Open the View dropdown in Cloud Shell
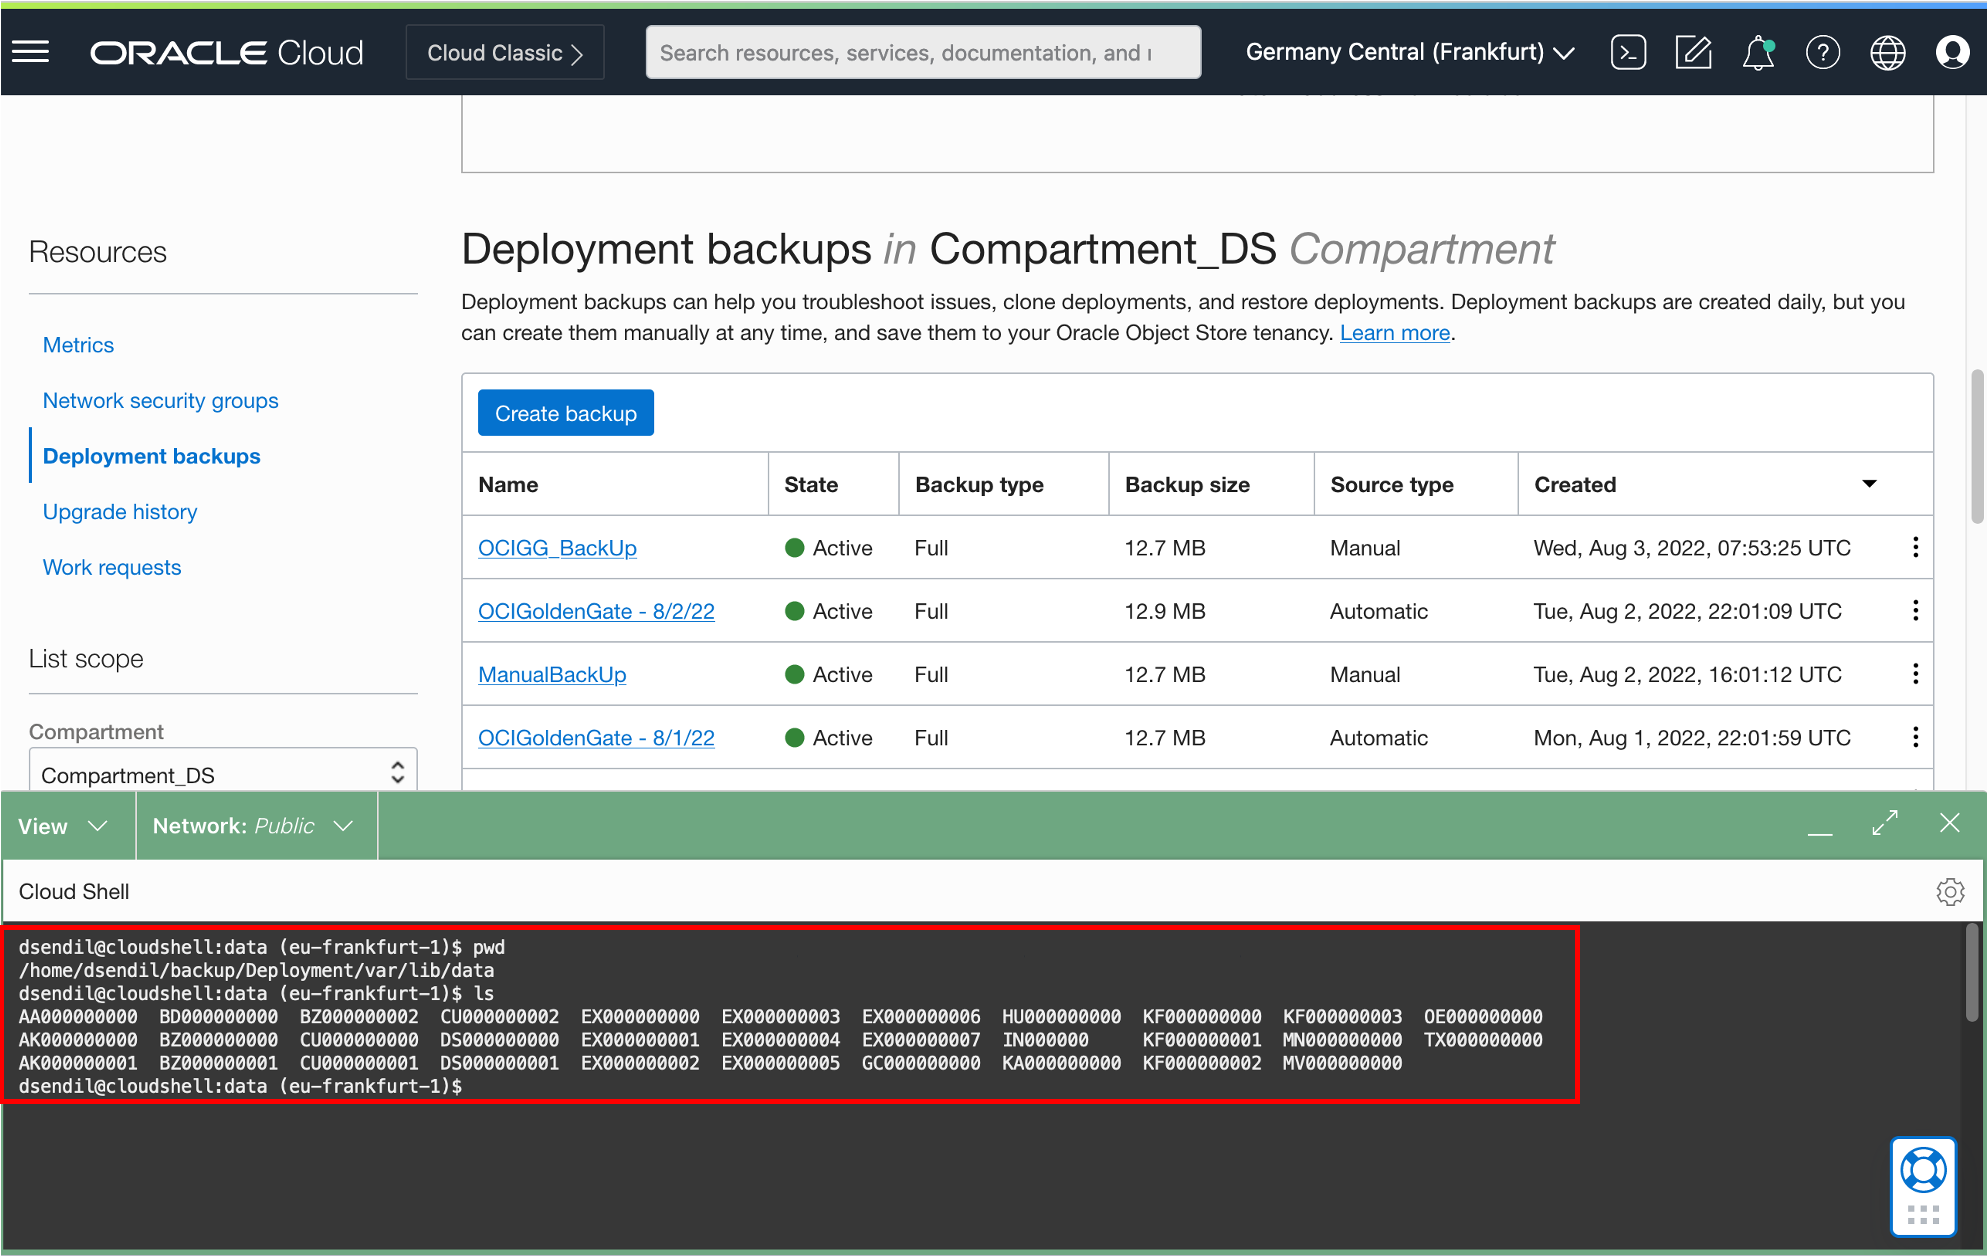 pyautogui.click(x=65, y=825)
